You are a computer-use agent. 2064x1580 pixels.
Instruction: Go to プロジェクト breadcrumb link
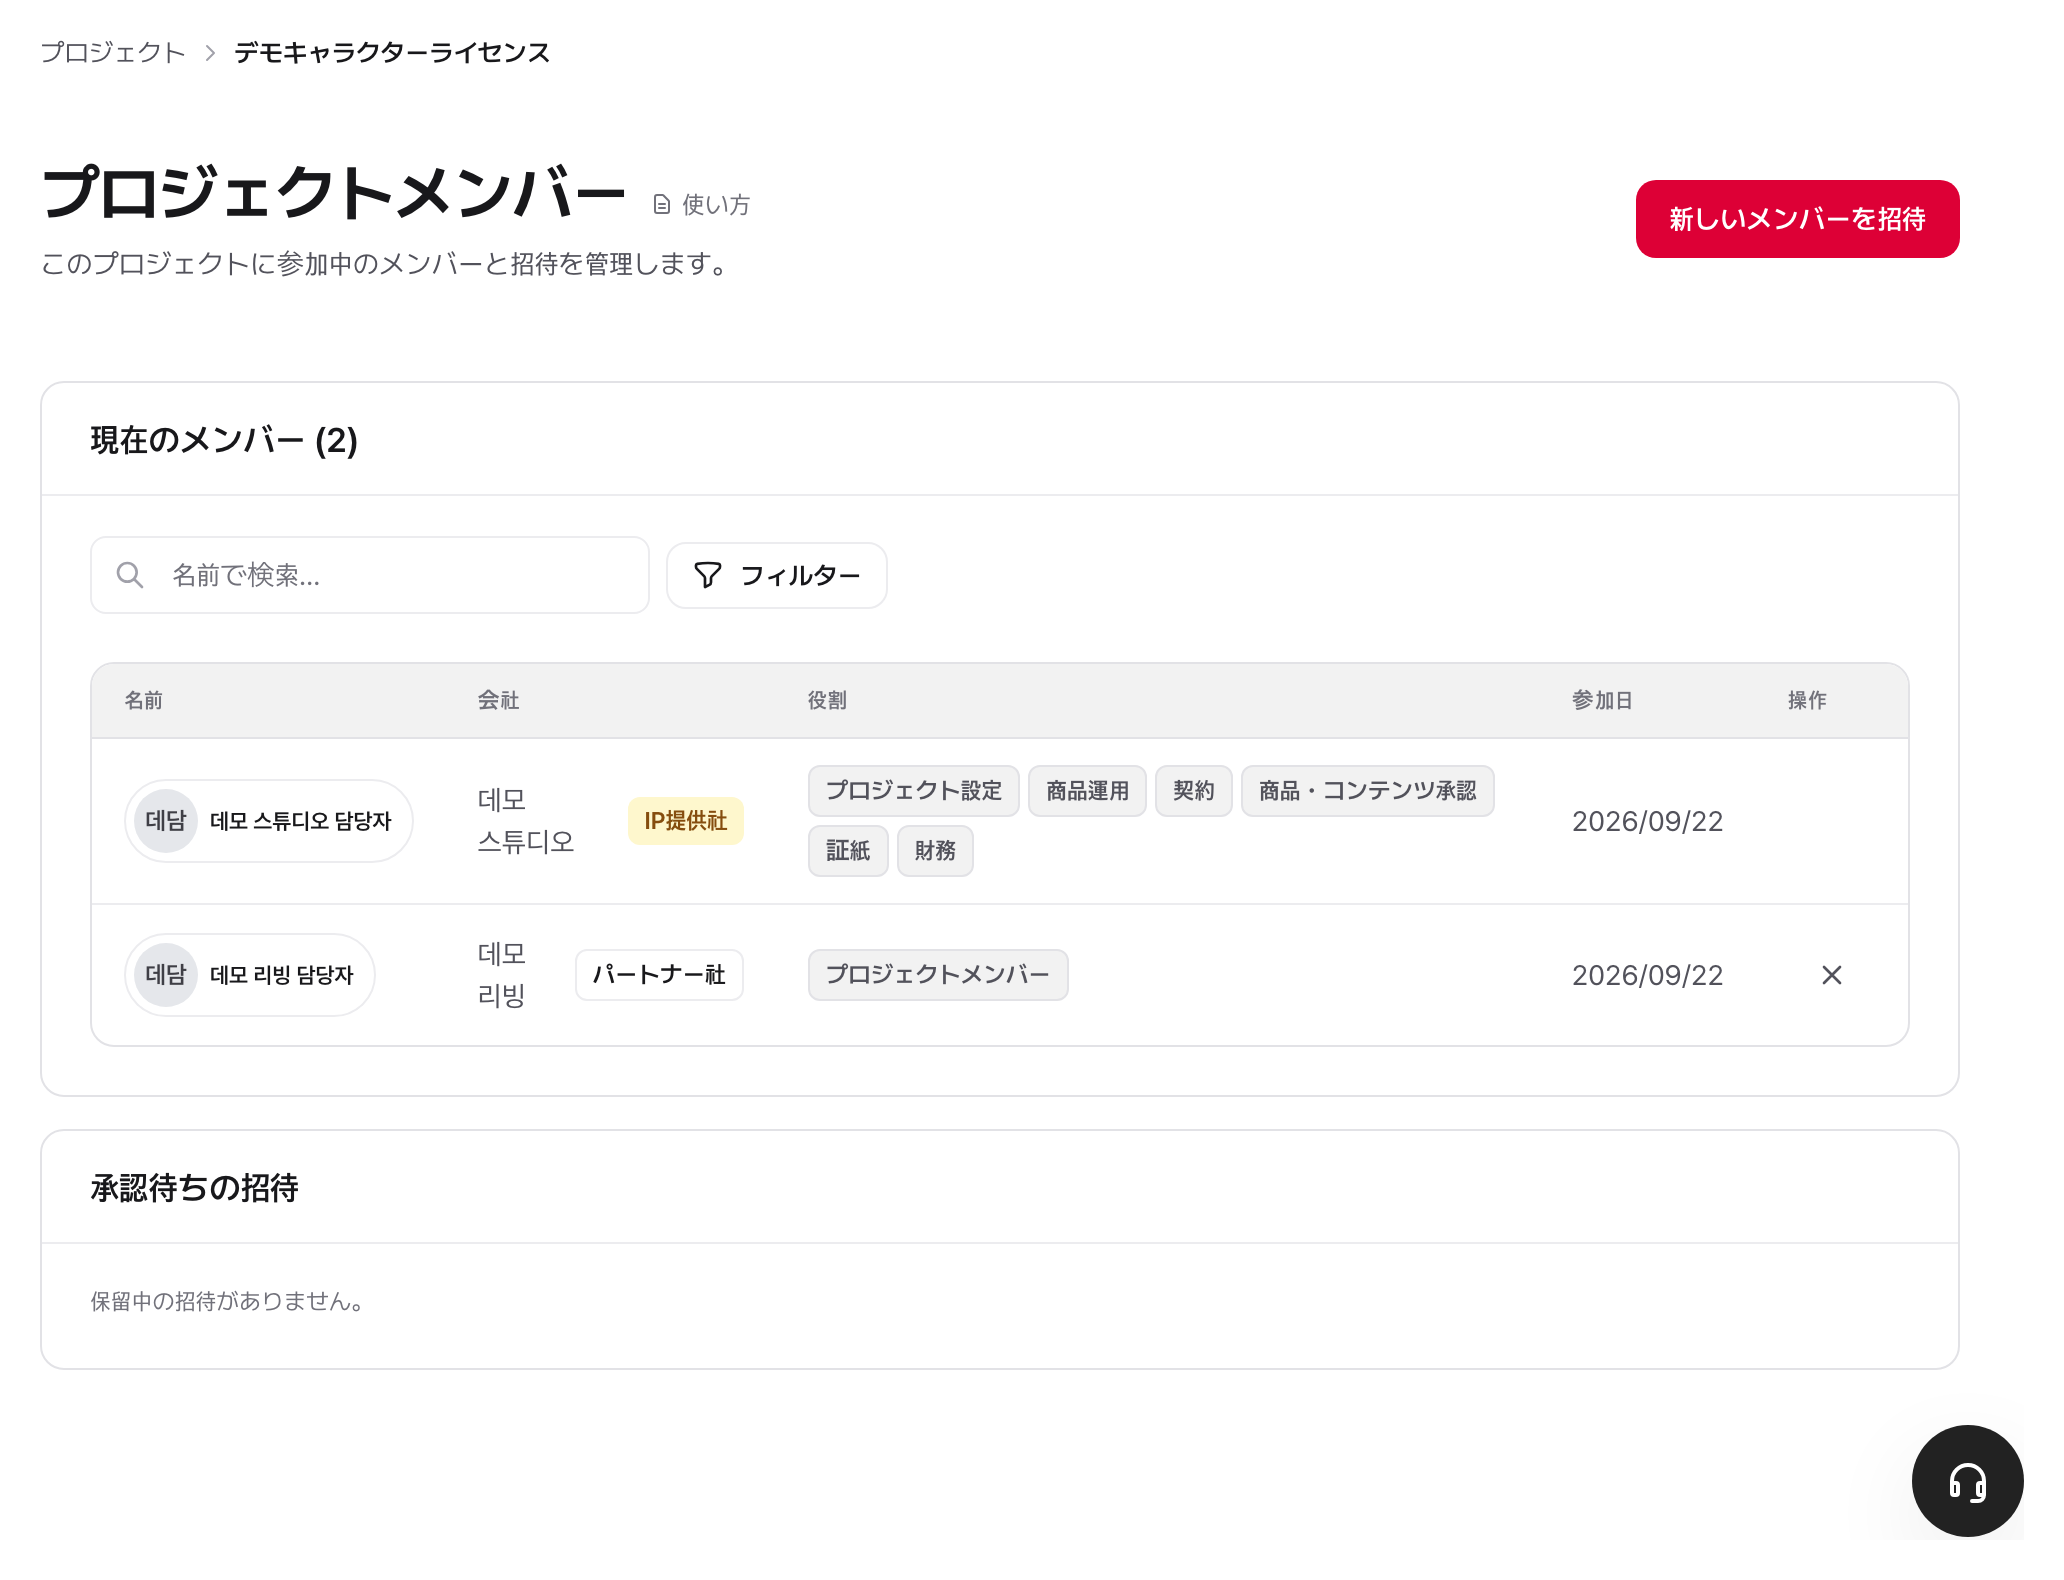pos(113,52)
